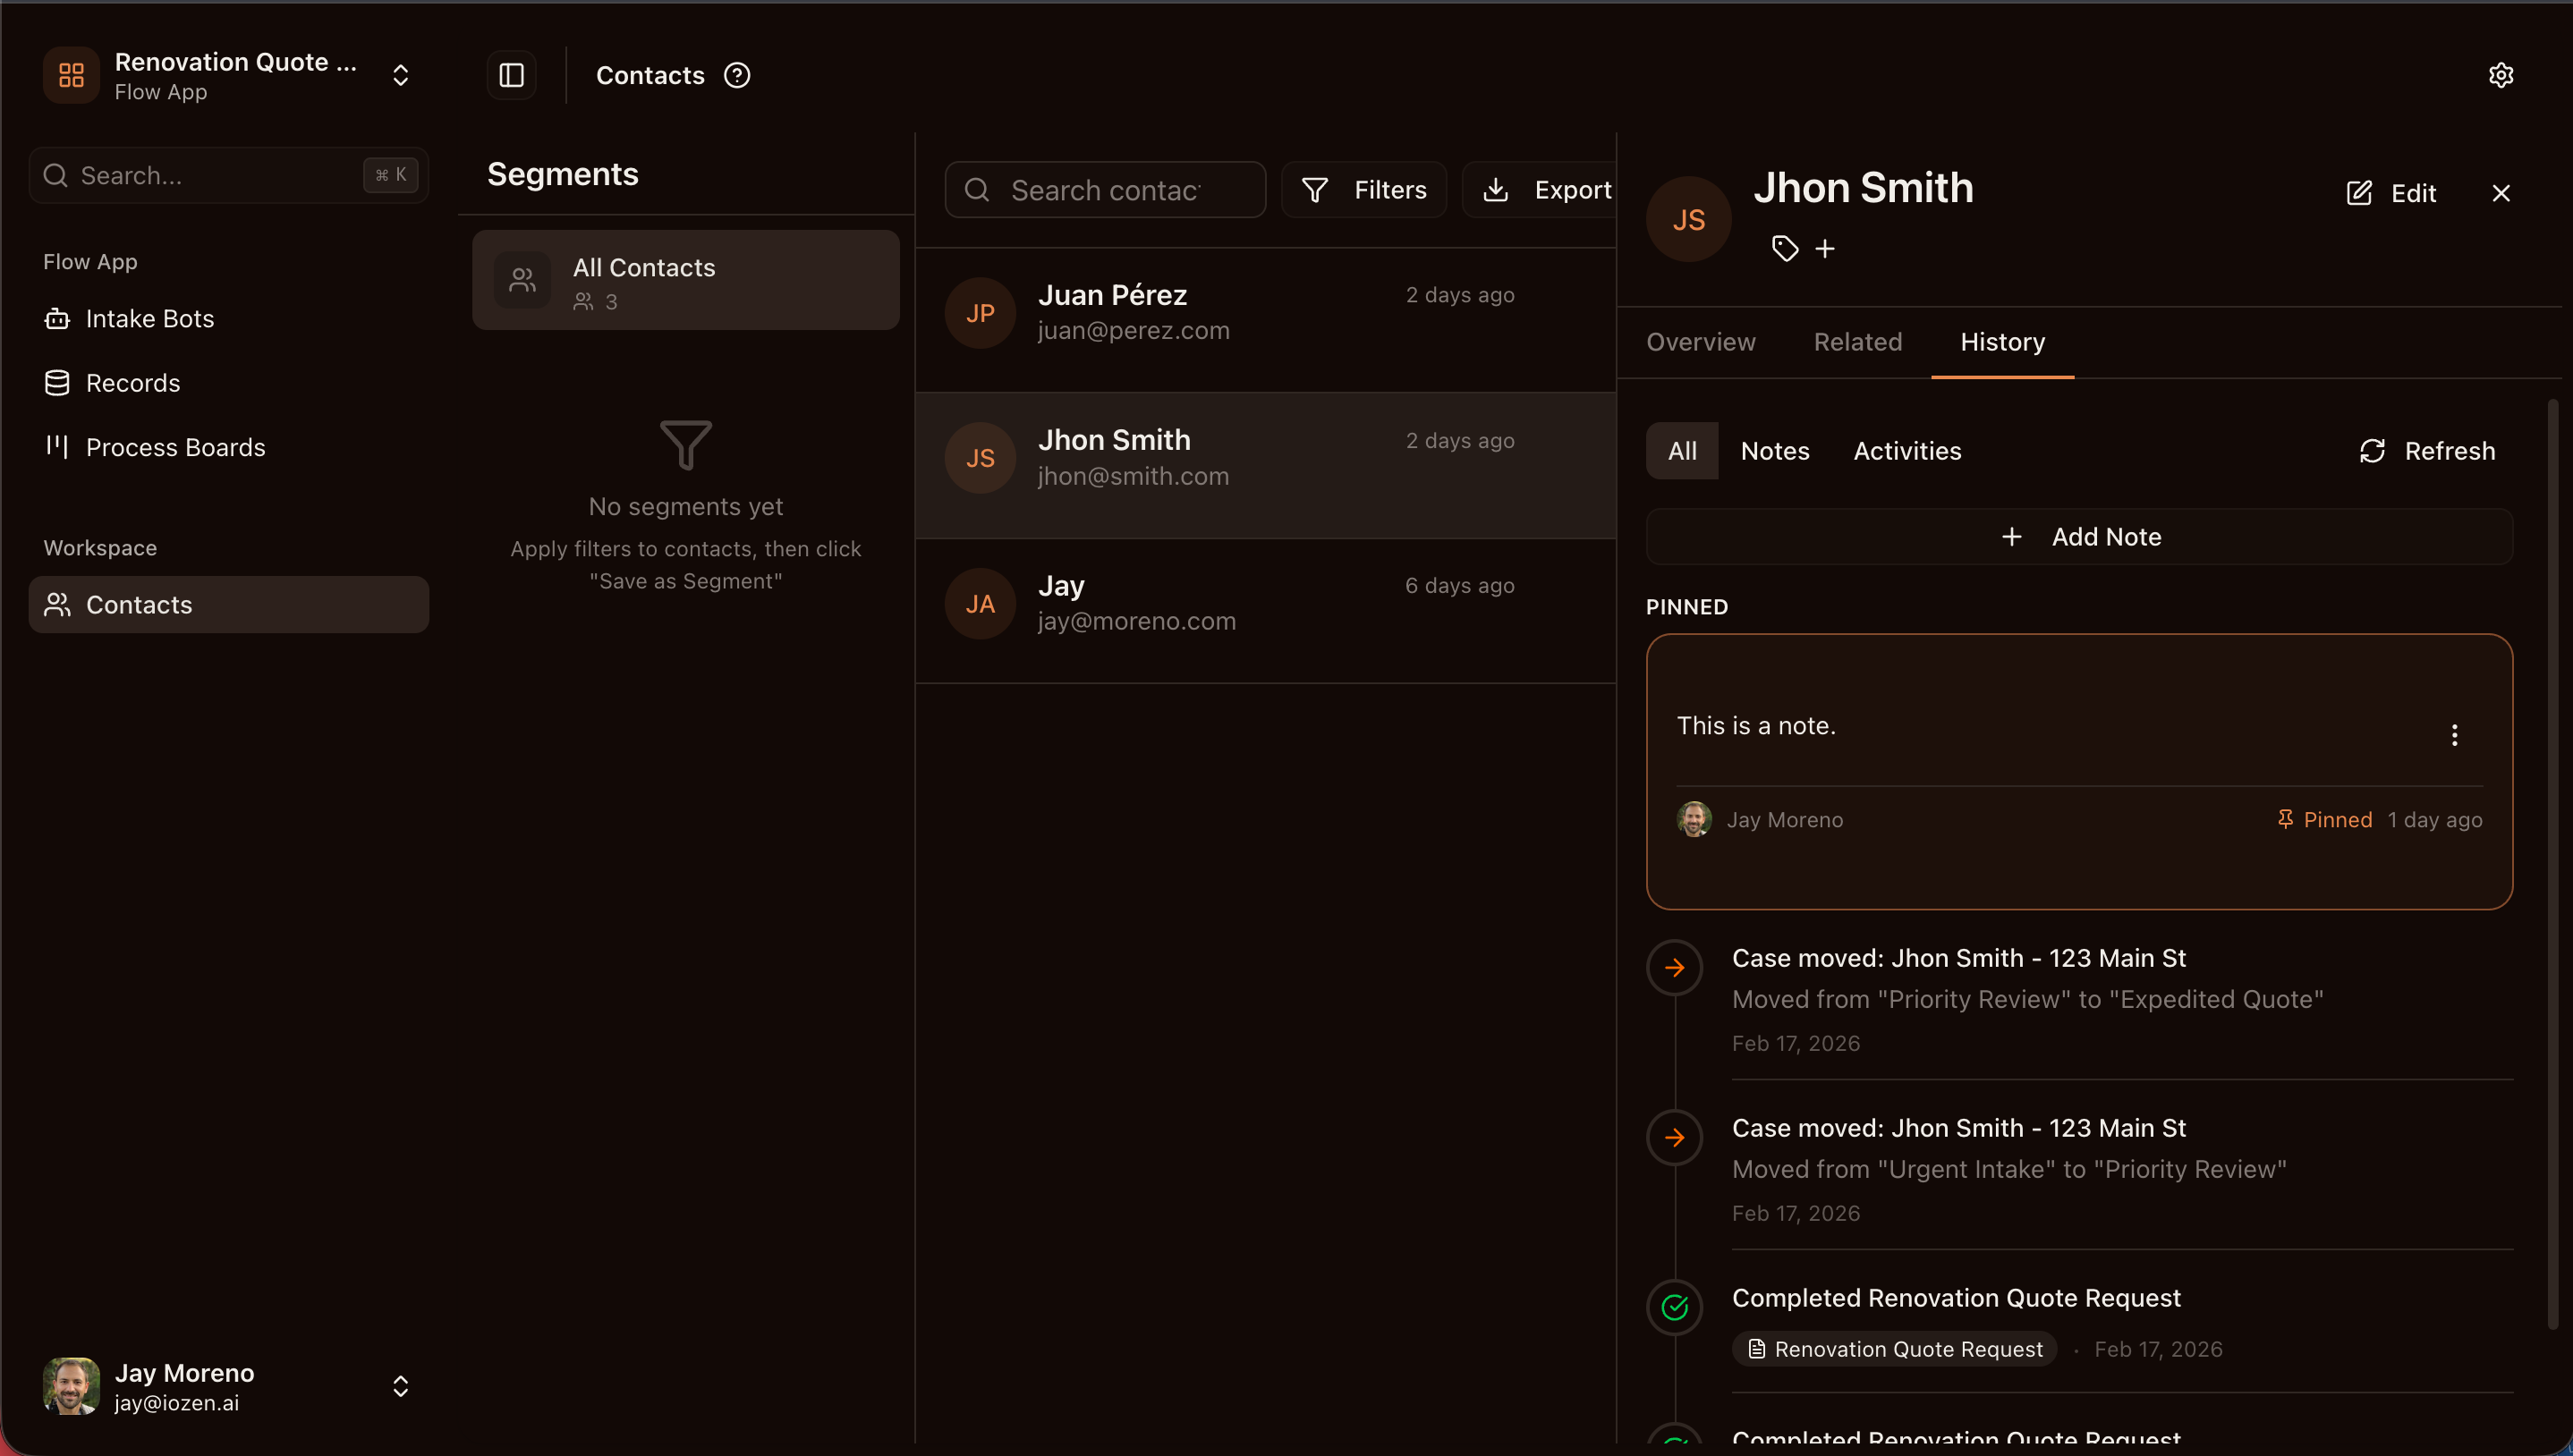This screenshot has width=2573, height=1456.
Task: Switch to the Overview tab
Action: 1699,342
